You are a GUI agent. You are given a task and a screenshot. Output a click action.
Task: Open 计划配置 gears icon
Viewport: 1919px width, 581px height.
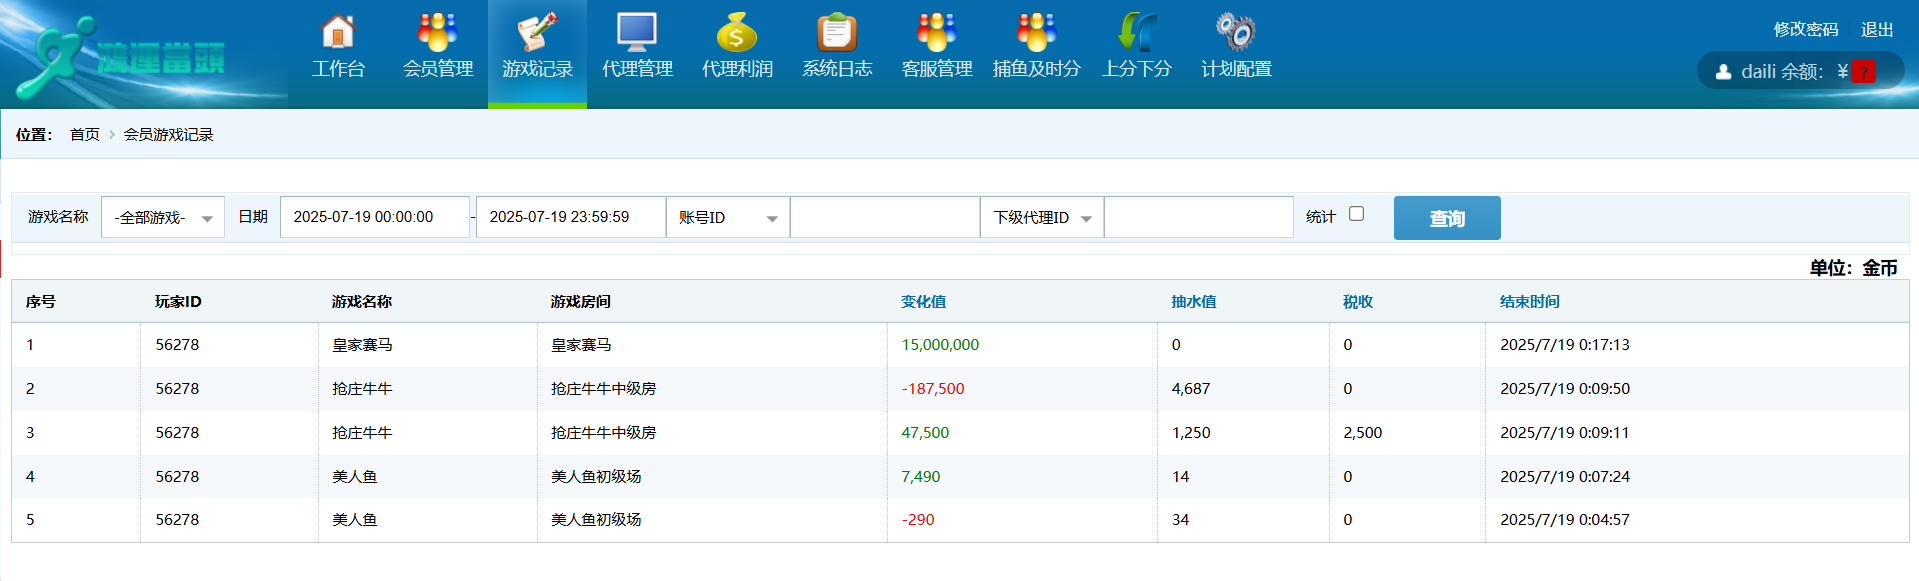coord(1235,33)
